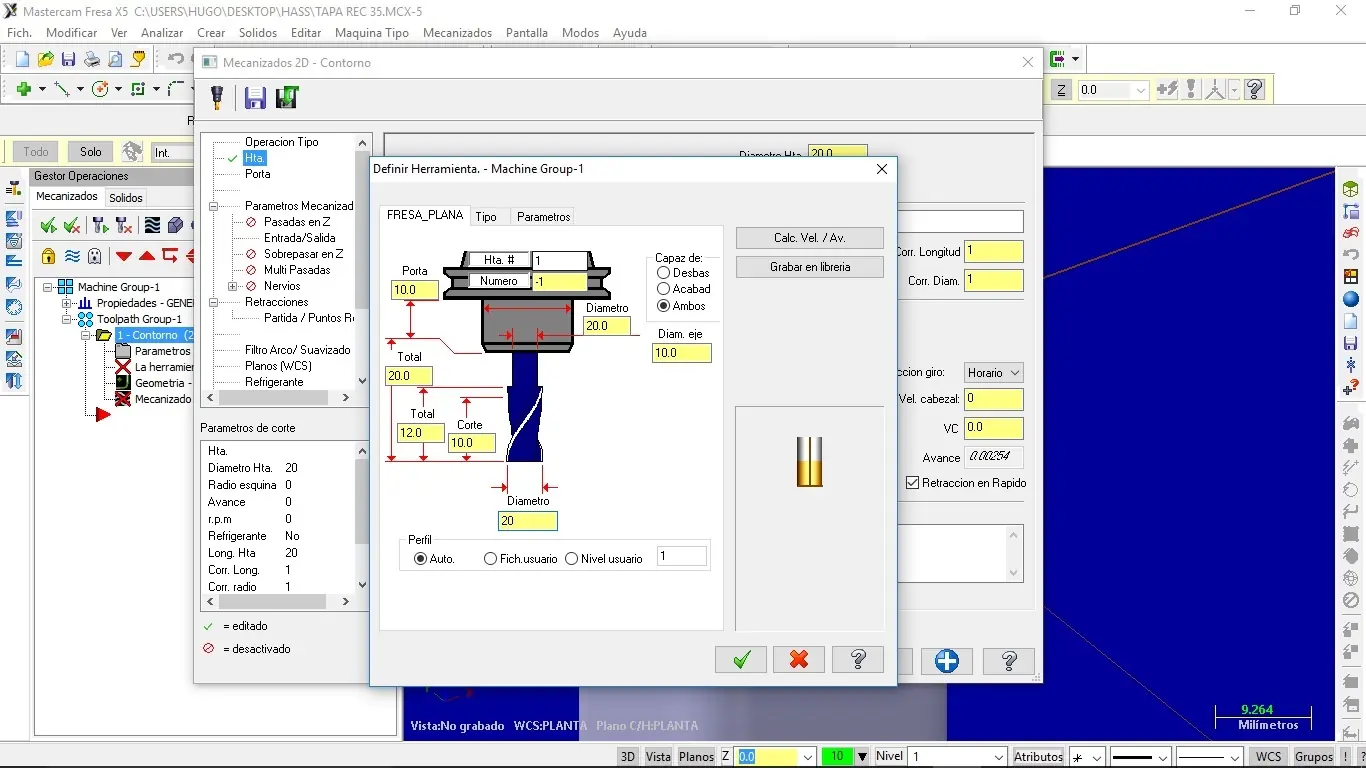This screenshot has height=768, width=1366.
Task: Save the file using the main toolbar diskette
Action: (x=68, y=60)
